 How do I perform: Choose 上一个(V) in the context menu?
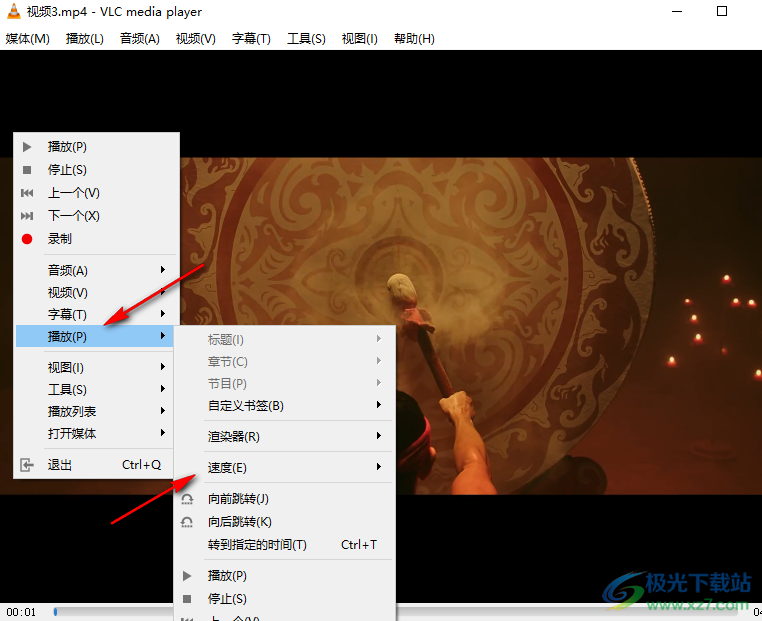[95, 193]
